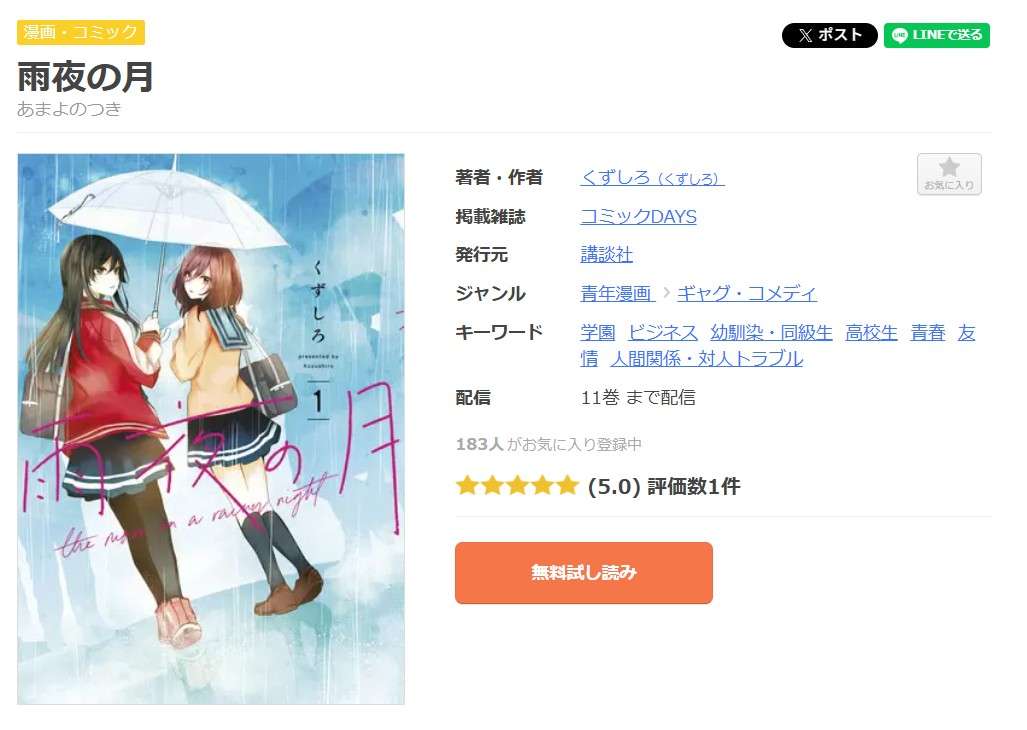Open the 雨夜の月 cover thumbnail
Image resolution: width=1027 pixels, height=730 pixels.
tap(211, 429)
